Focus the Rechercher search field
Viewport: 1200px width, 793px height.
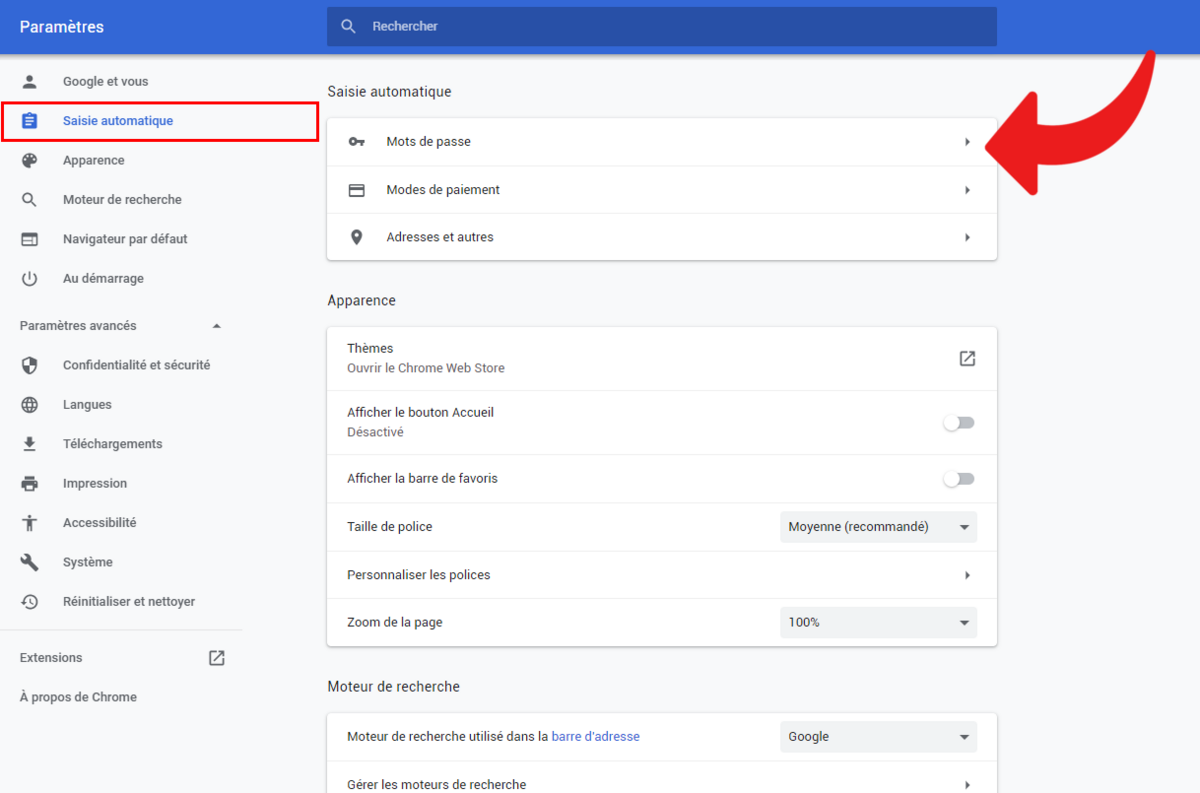click(662, 26)
